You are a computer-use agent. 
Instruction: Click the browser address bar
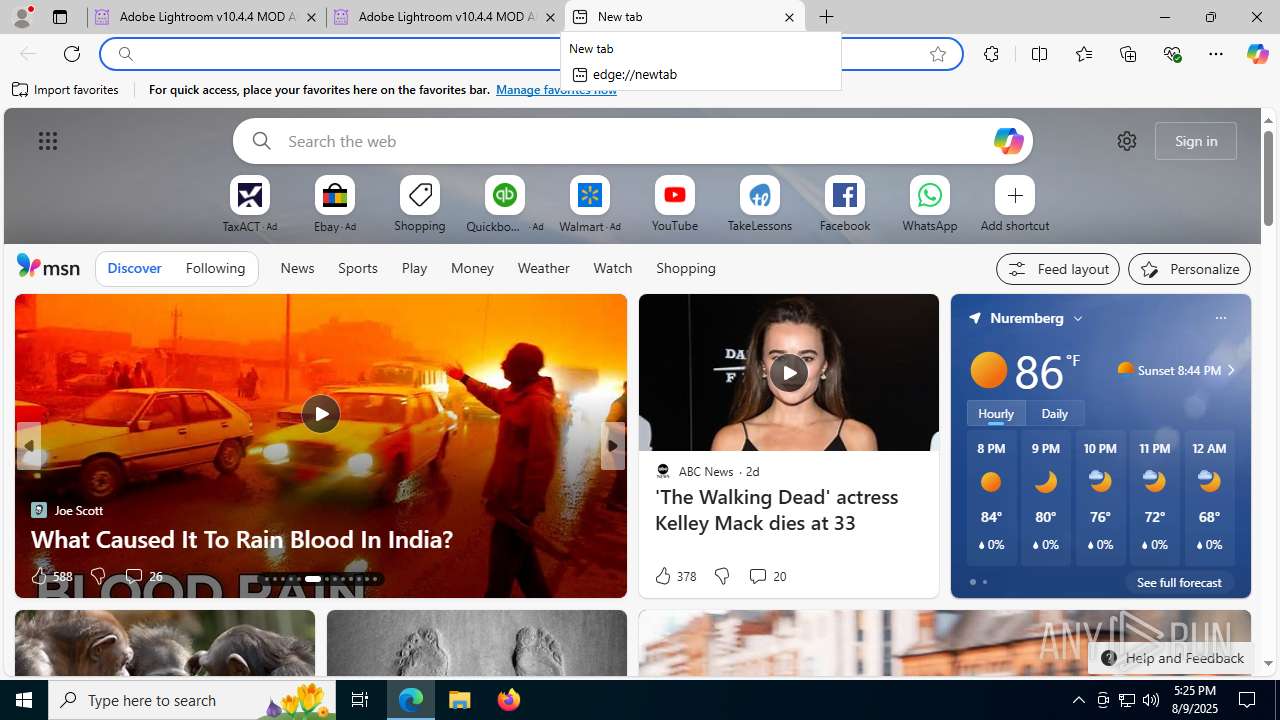click(530, 54)
